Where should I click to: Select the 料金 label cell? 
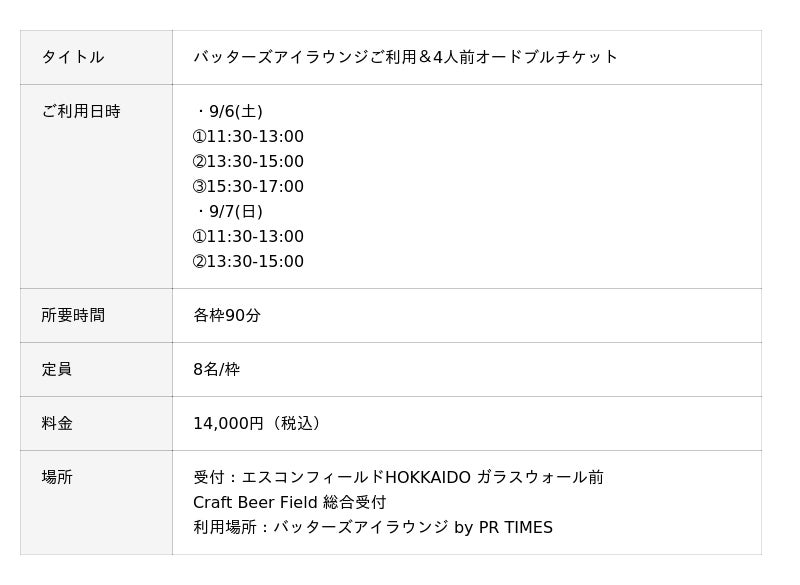pyautogui.click(x=57, y=423)
